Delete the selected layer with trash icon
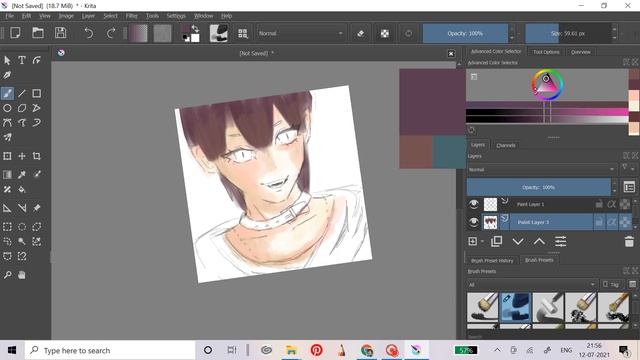 pyautogui.click(x=629, y=241)
